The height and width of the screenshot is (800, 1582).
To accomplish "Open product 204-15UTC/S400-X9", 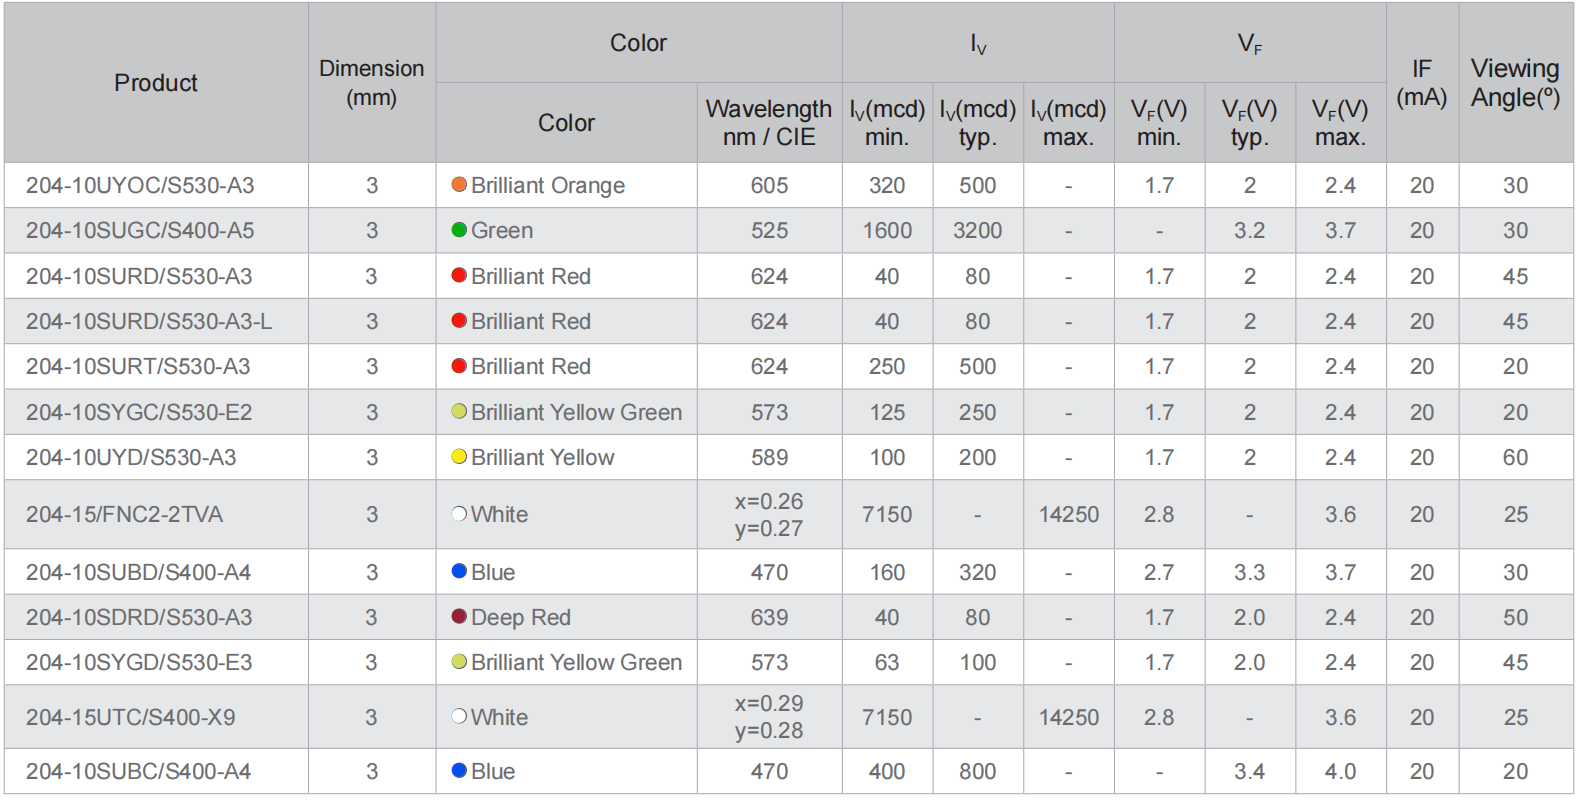I will [131, 717].
